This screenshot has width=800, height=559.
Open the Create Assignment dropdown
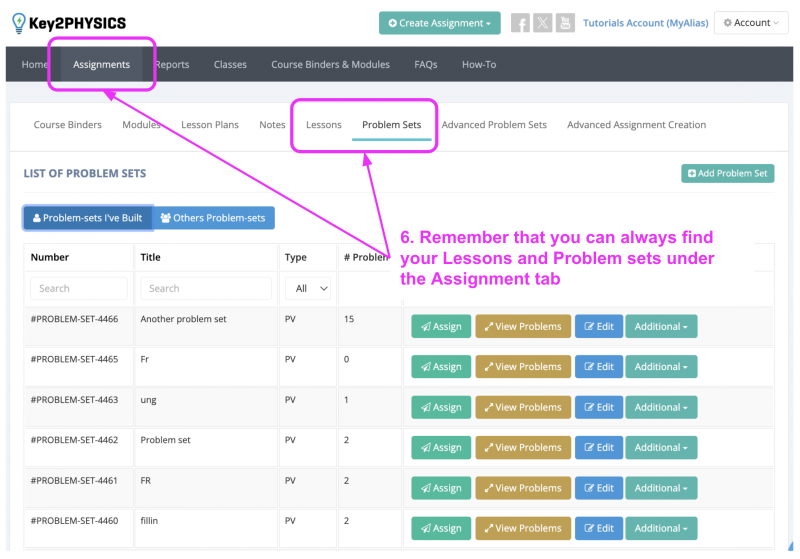[439, 23]
